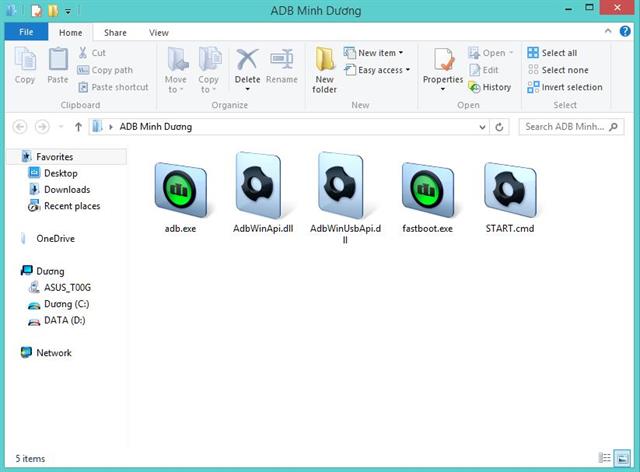This screenshot has height=472, width=640.
Task: Click Select none
Action: [x=558, y=70]
